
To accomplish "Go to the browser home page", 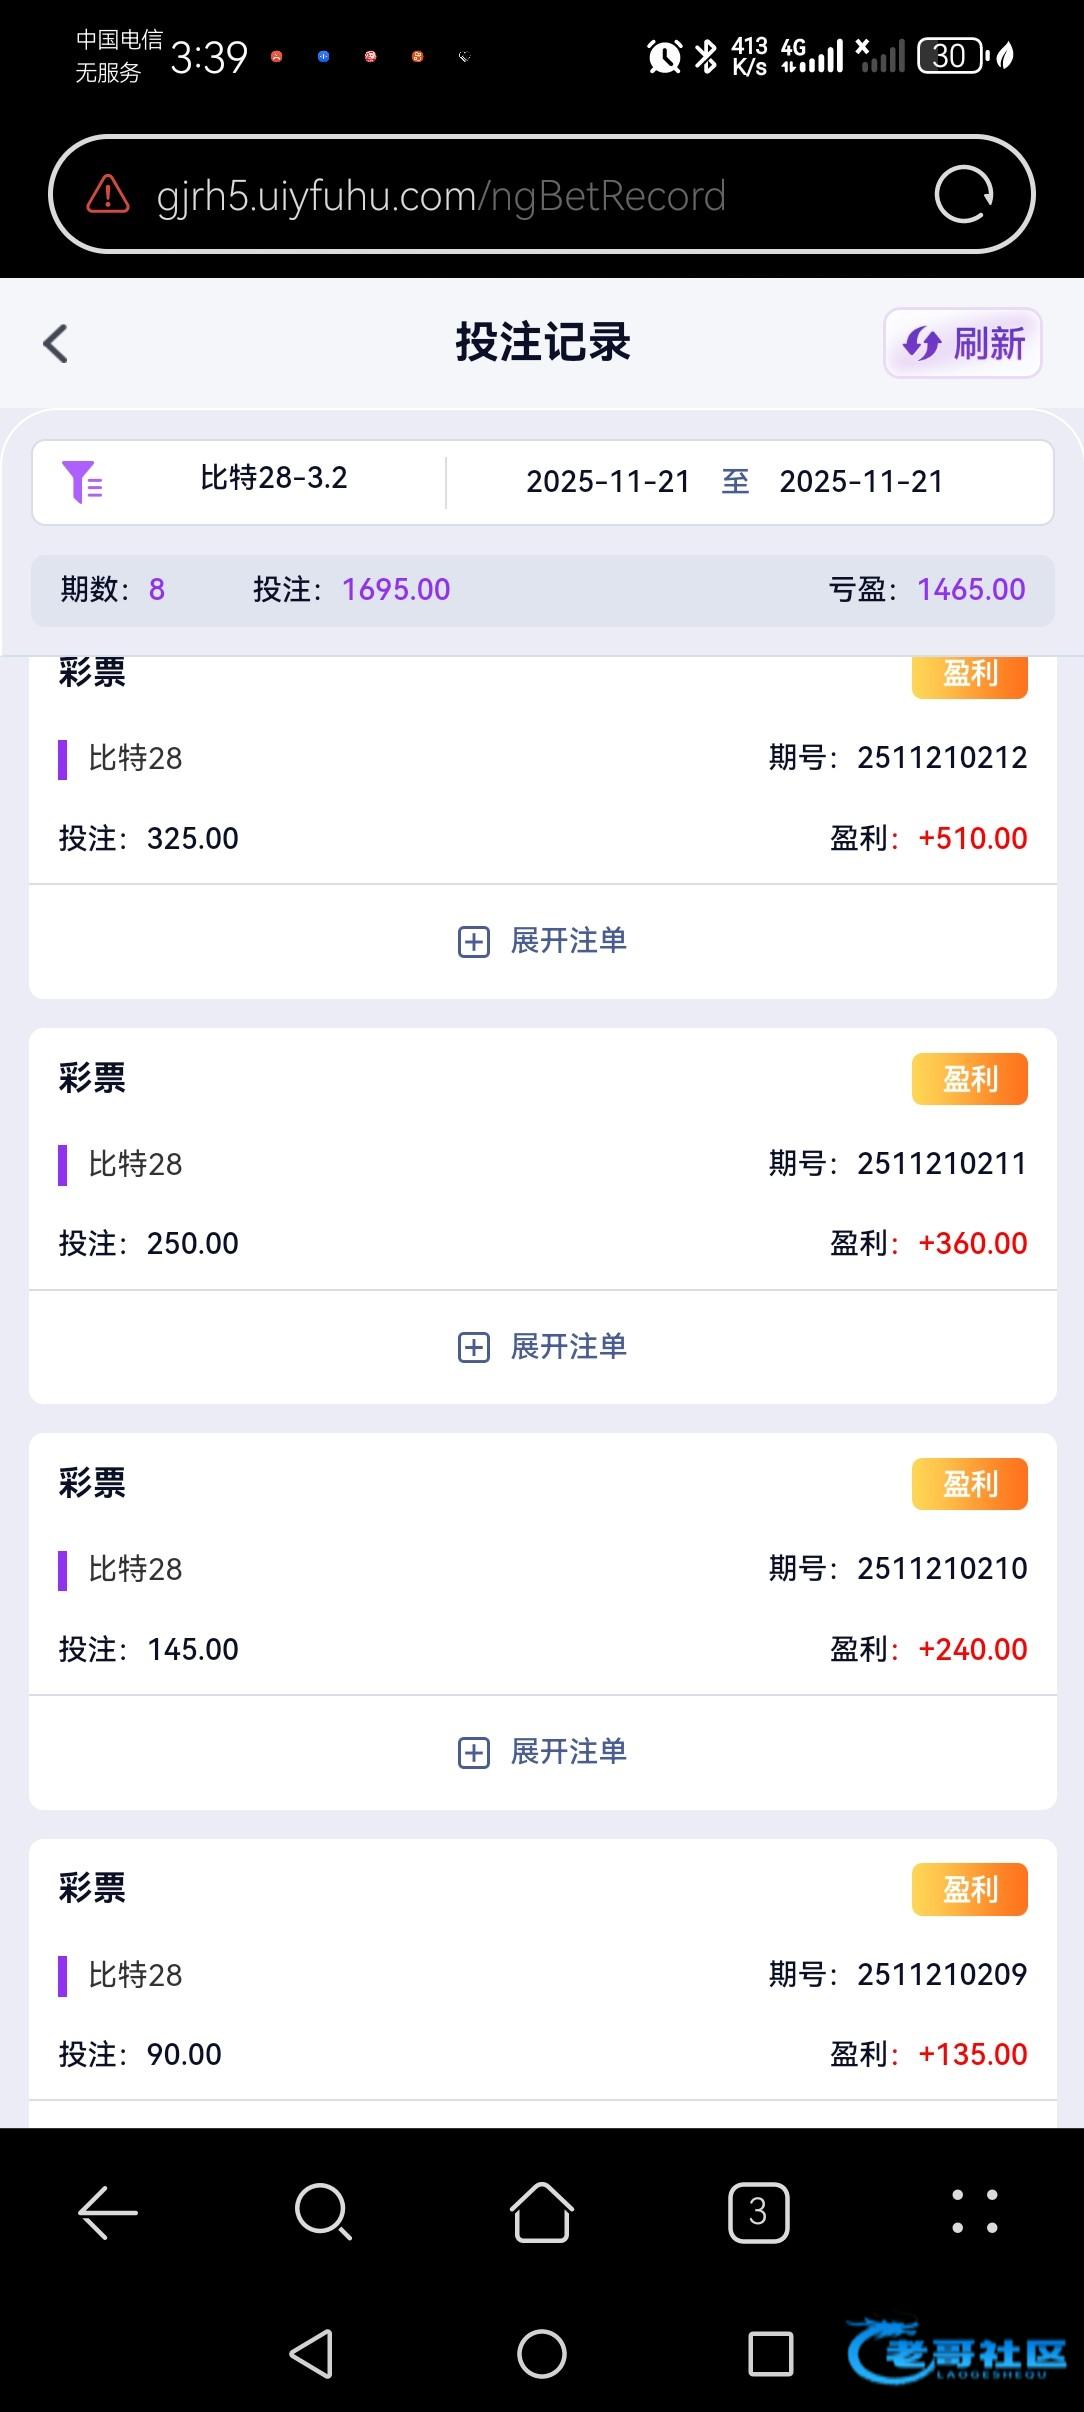I will pyautogui.click(x=541, y=2211).
